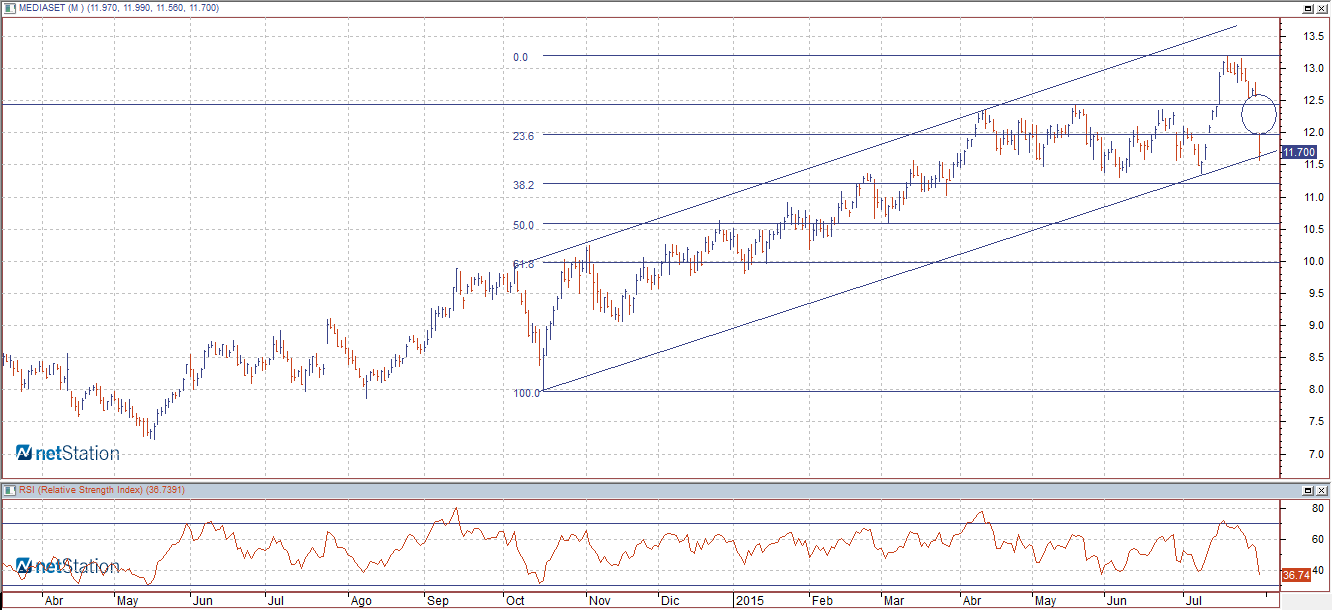Select the 36.74 RSI value label
The height and width of the screenshot is (610, 1332).
(x=1296, y=576)
